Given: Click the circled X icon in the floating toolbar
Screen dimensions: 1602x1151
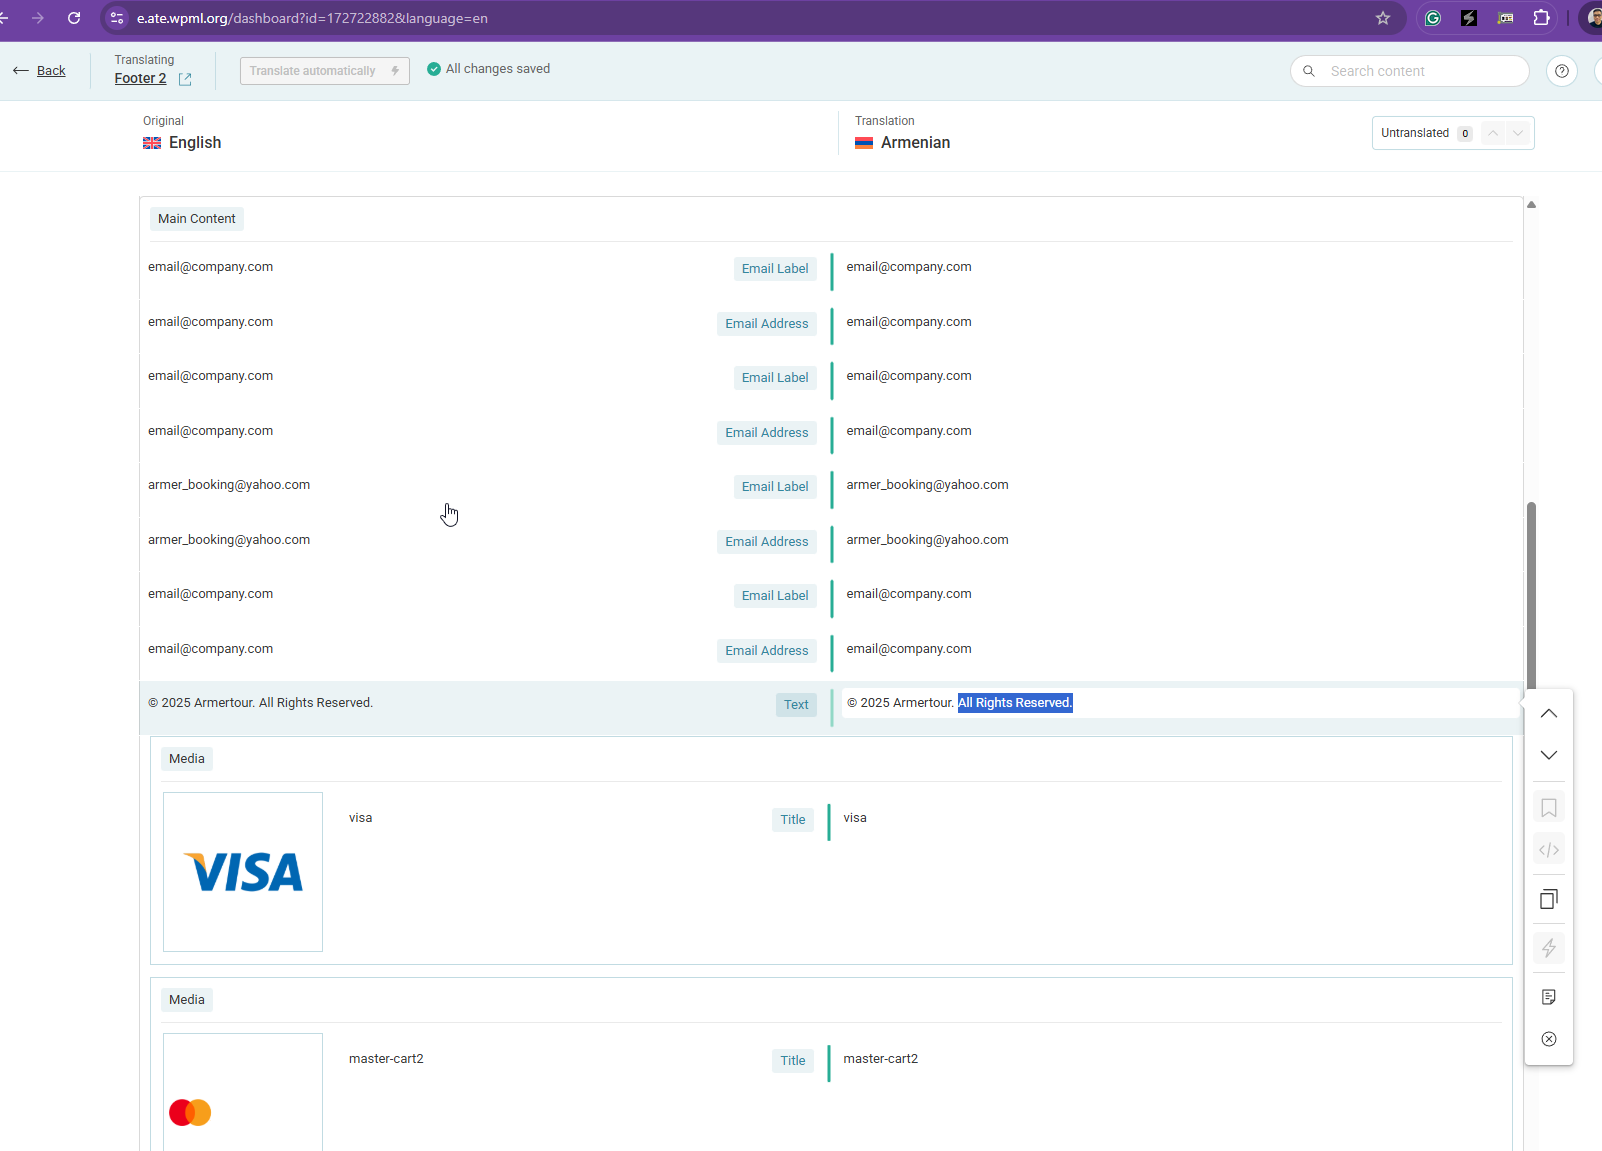Looking at the screenshot, I should [x=1549, y=1039].
